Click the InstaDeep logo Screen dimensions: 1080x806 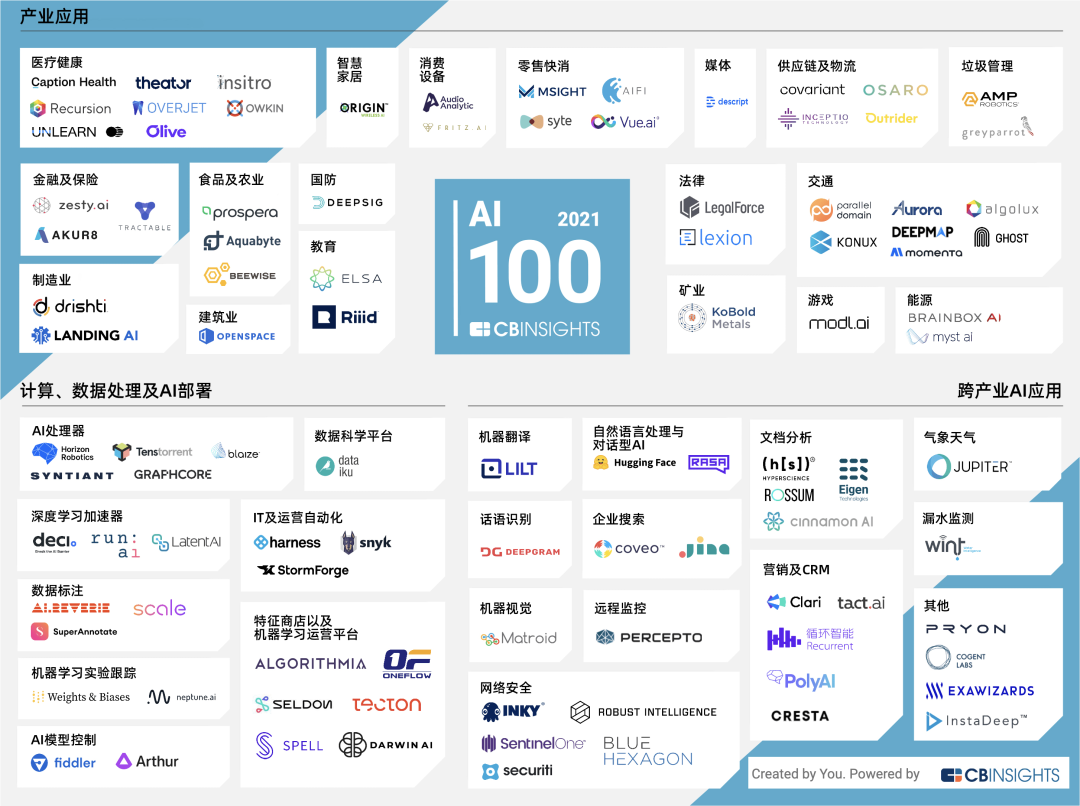click(977, 721)
